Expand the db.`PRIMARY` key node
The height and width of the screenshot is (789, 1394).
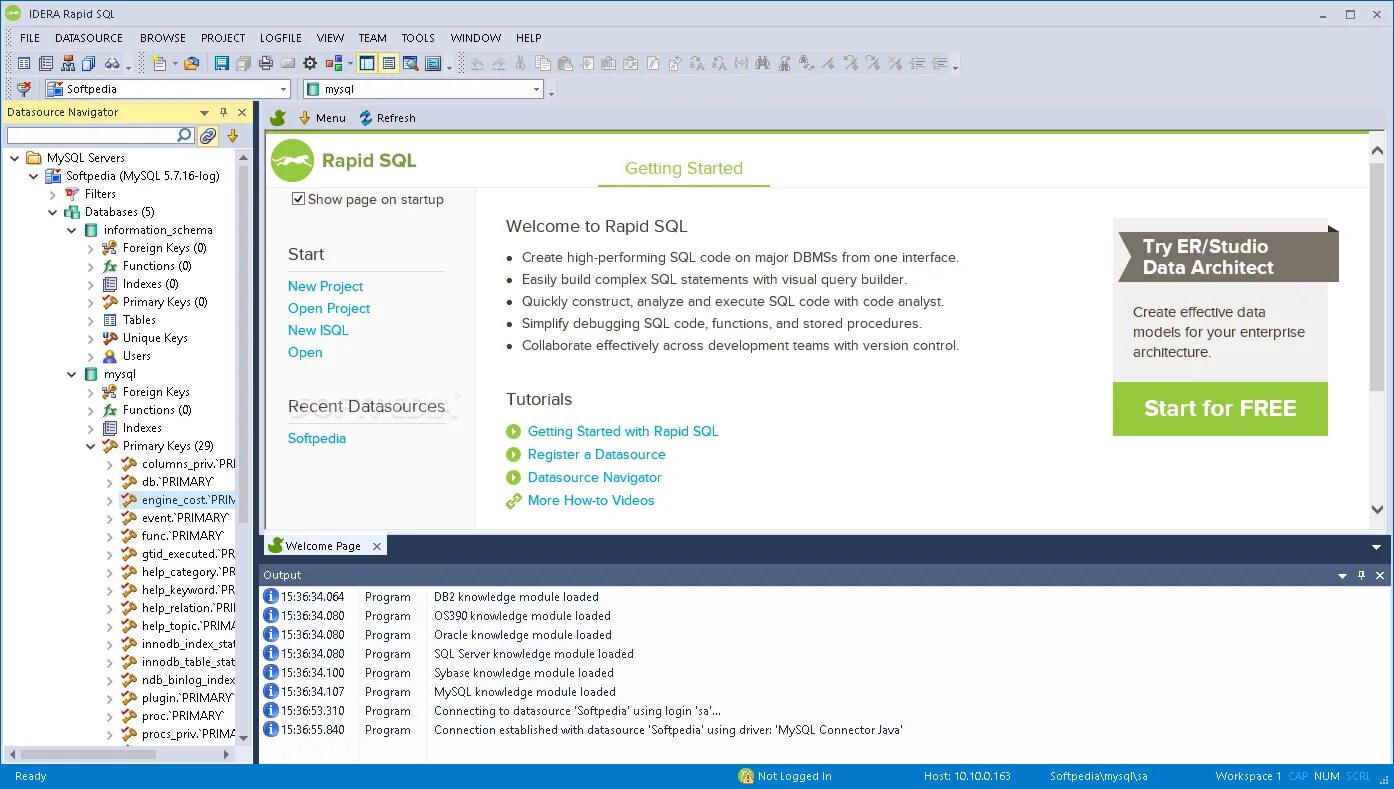[x=110, y=482]
